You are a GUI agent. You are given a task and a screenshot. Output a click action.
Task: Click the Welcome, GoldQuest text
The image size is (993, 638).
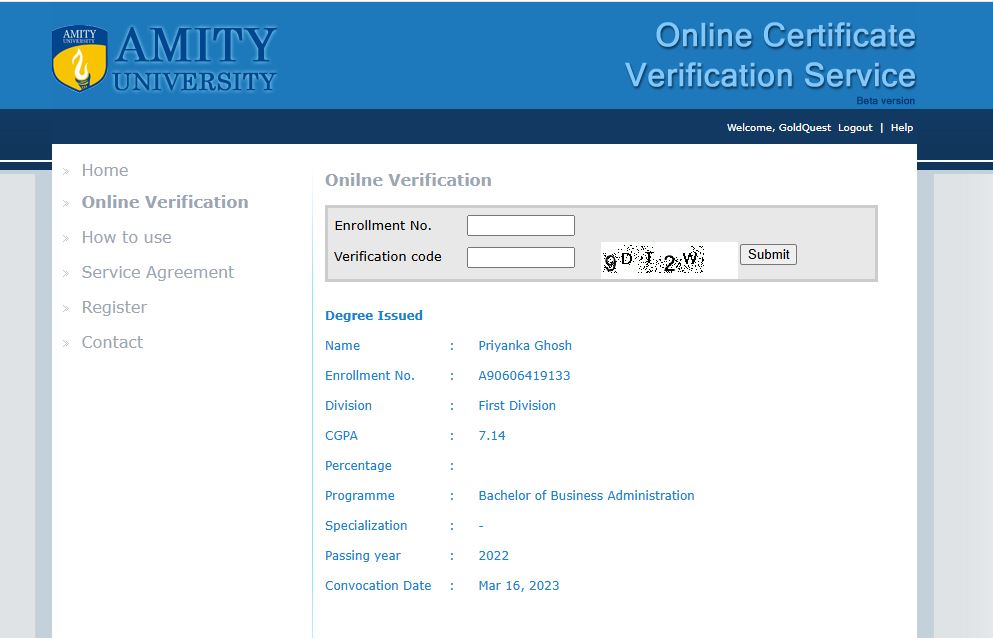tap(778, 128)
